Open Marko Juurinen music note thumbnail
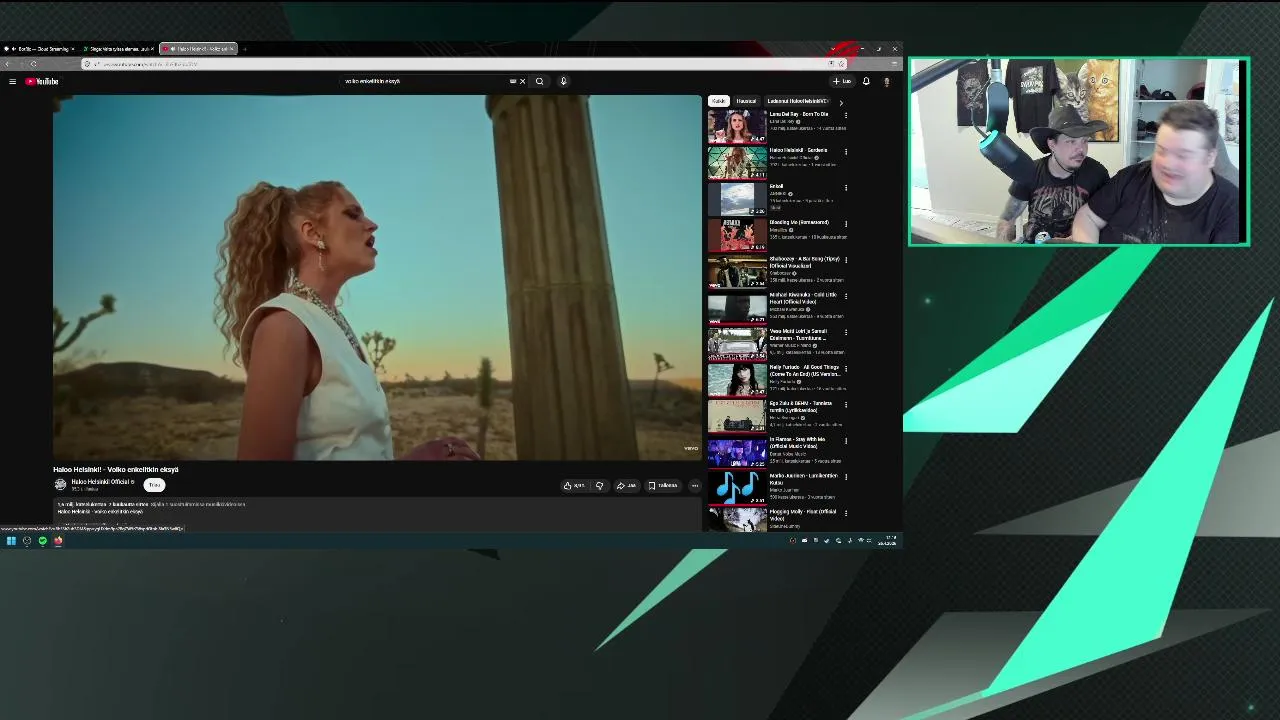This screenshot has width=1280, height=720. 737,488
